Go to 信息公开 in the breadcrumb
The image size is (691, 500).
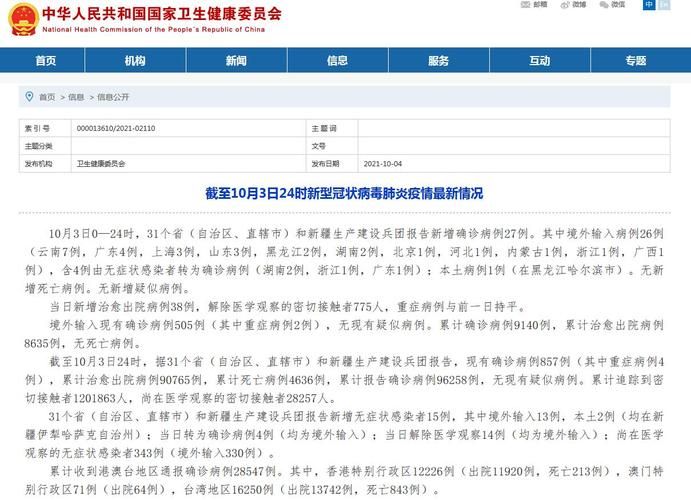tap(113, 97)
